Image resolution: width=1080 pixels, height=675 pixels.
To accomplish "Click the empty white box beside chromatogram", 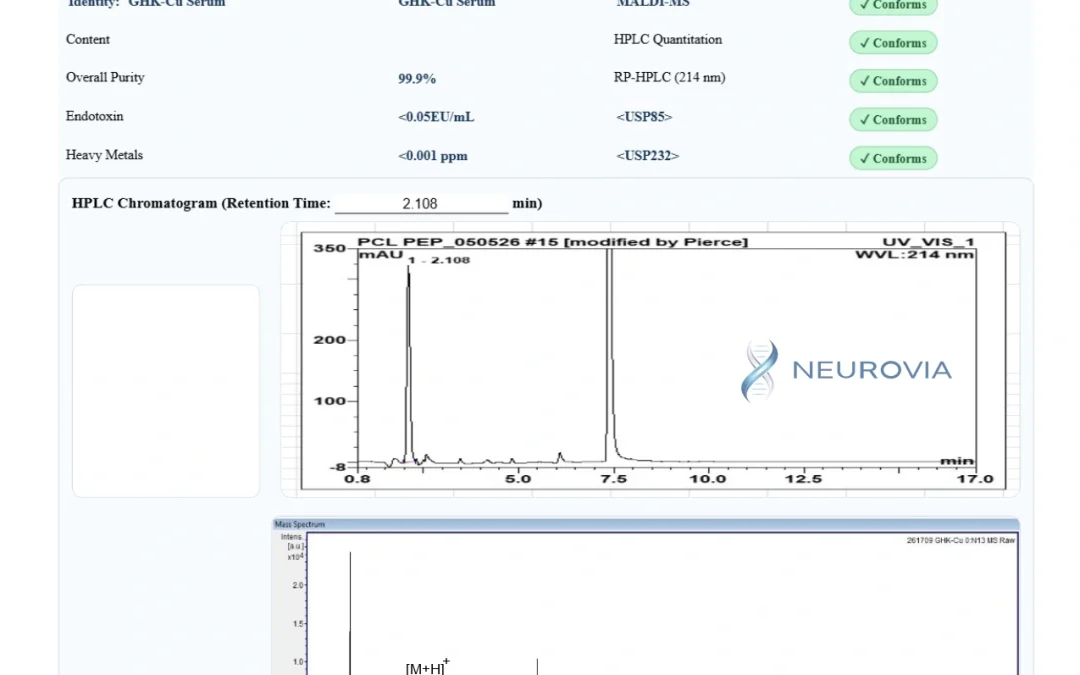I will pyautogui.click(x=166, y=391).
